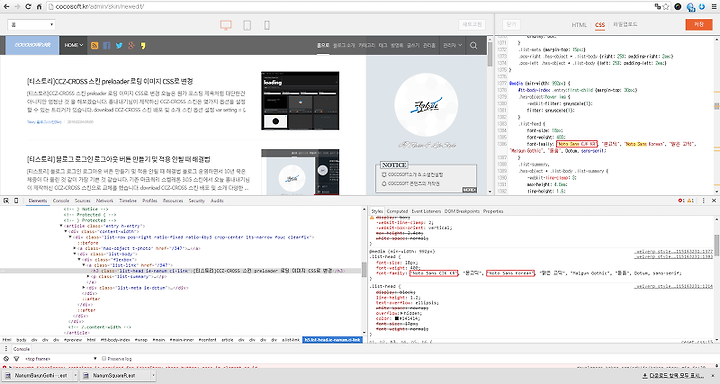This screenshot has height=384, width=720.
Task: Click the red error count indicator in DevTools
Action: (681, 201)
